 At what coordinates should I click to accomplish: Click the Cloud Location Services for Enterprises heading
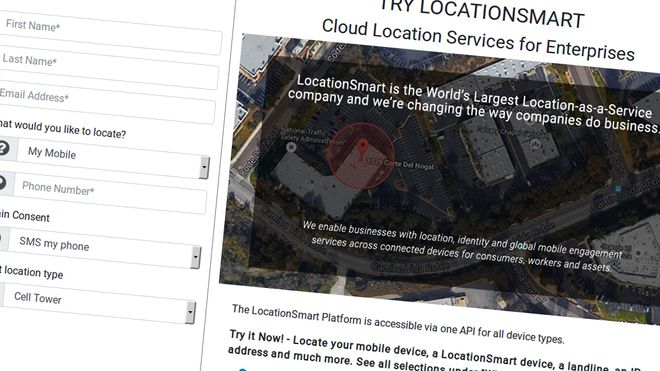pyautogui.click(x=478, y=40)
